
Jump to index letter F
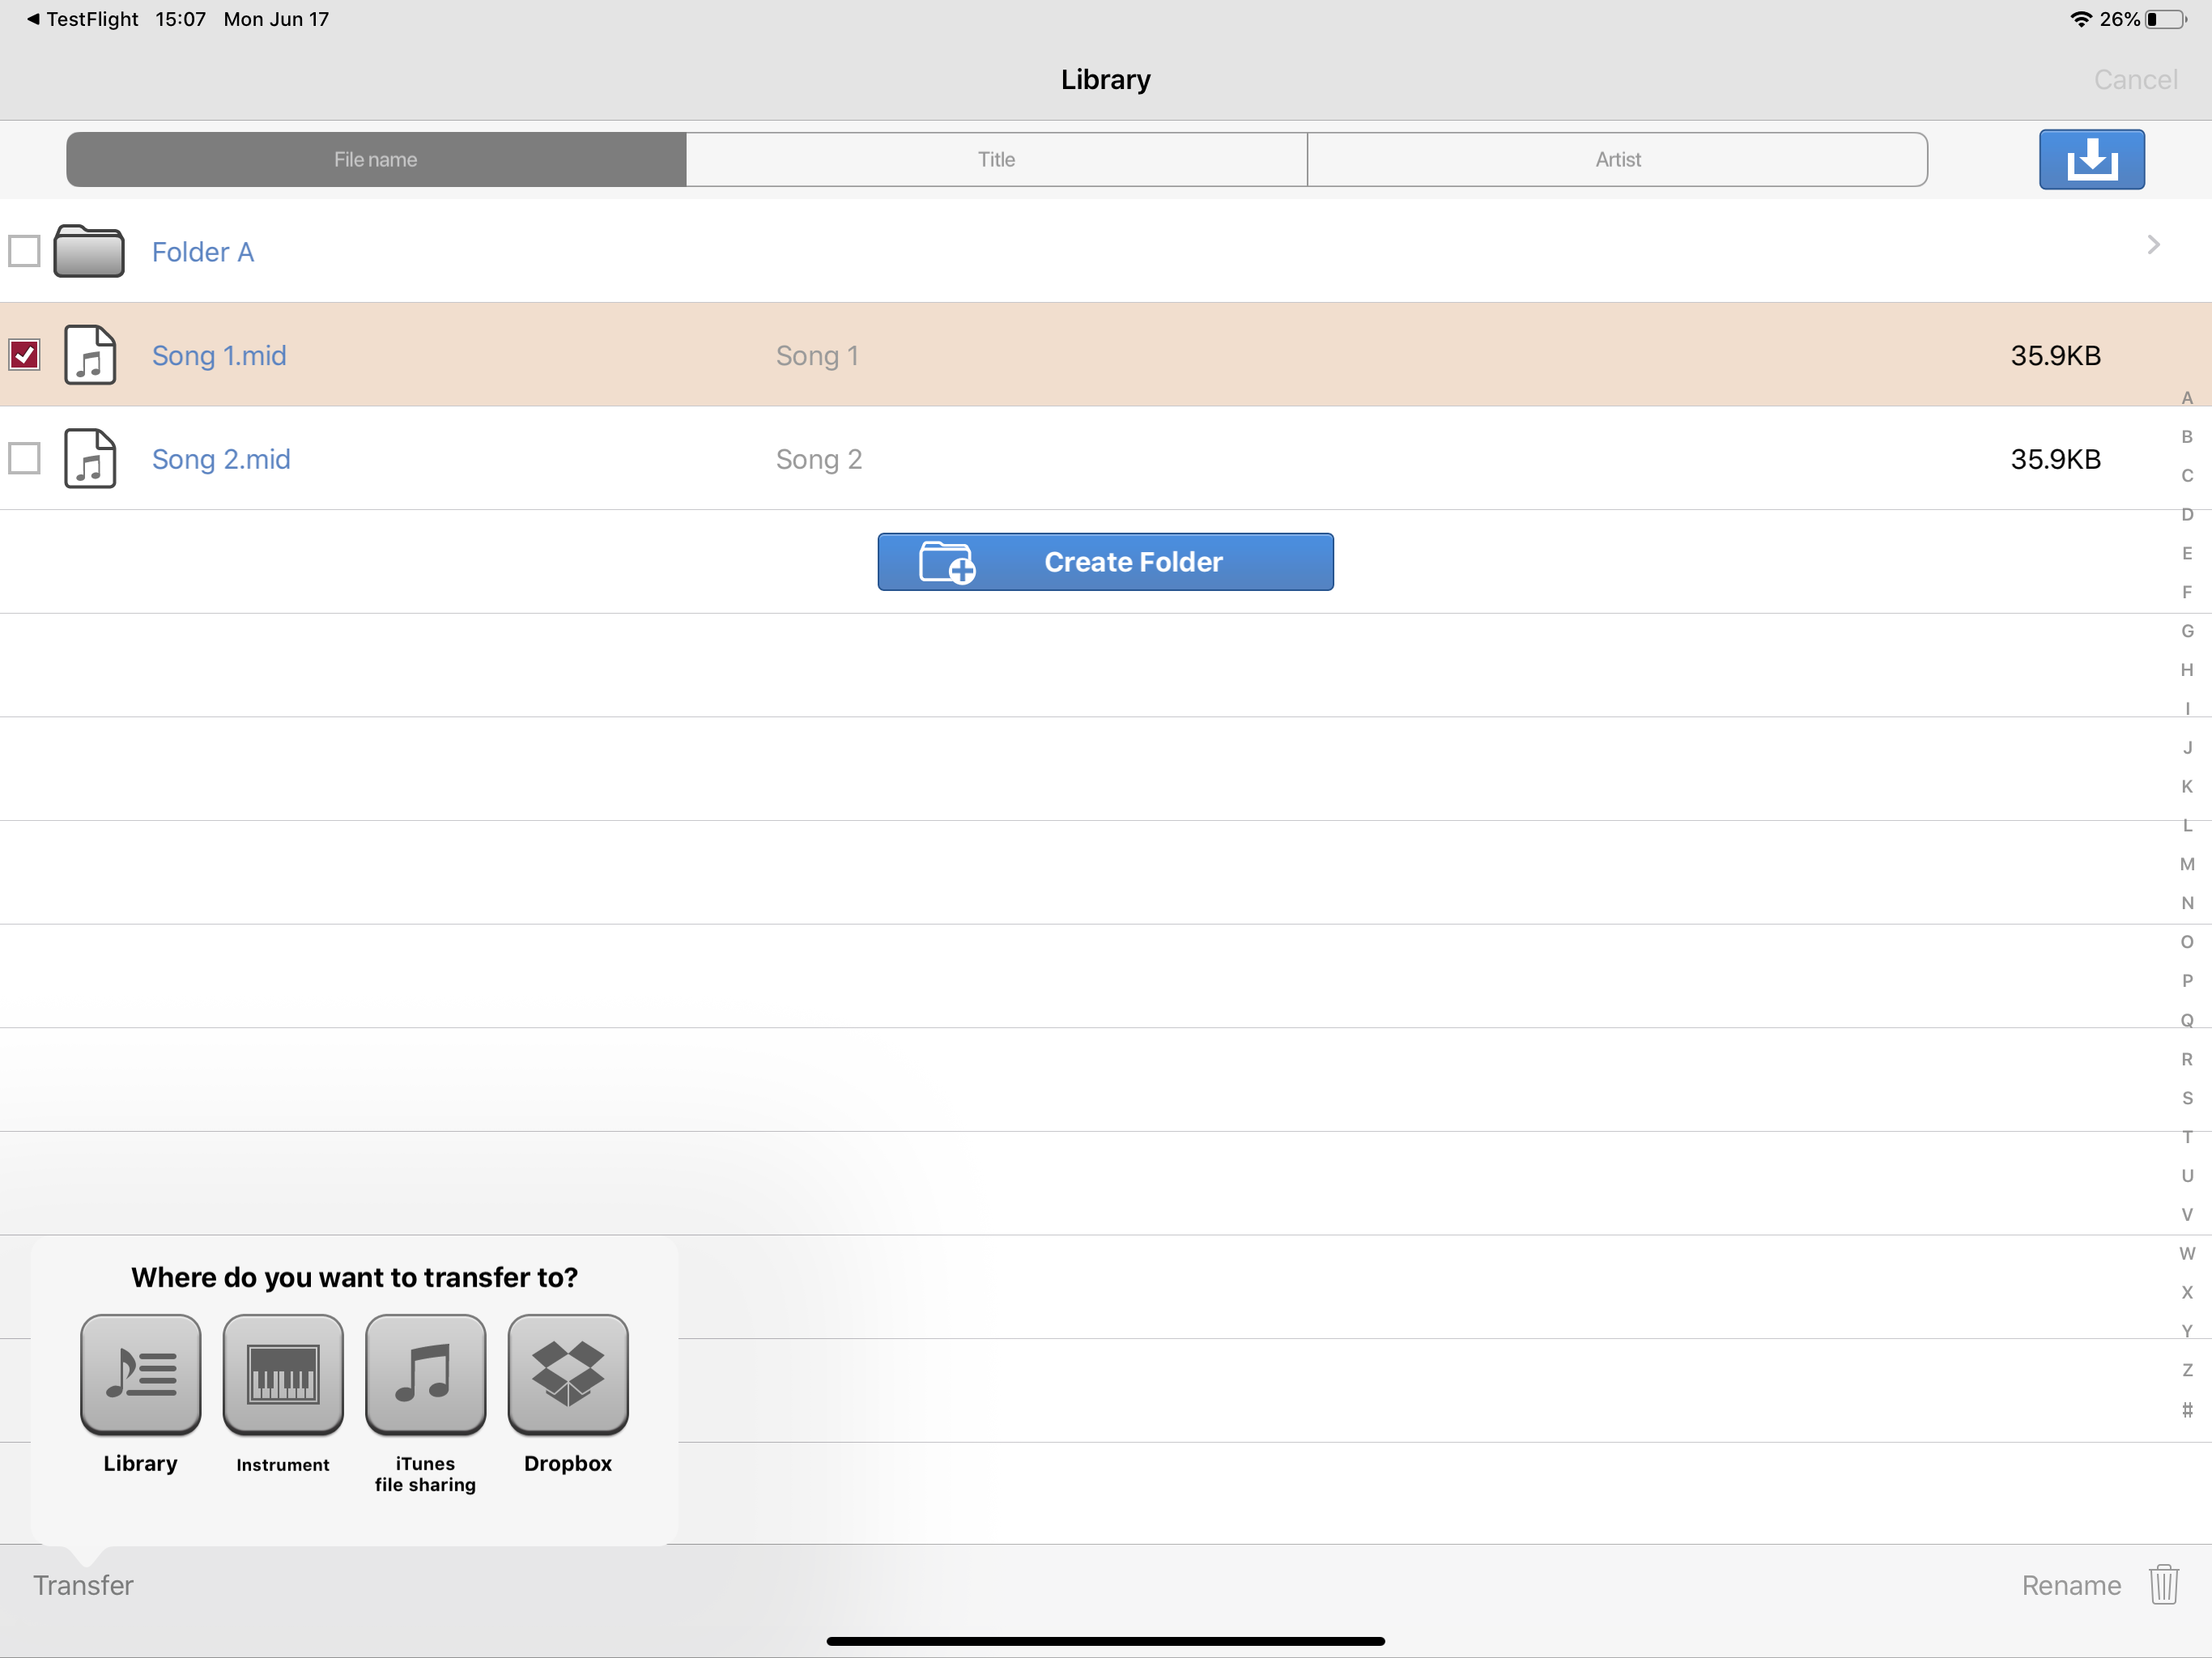2187,592
